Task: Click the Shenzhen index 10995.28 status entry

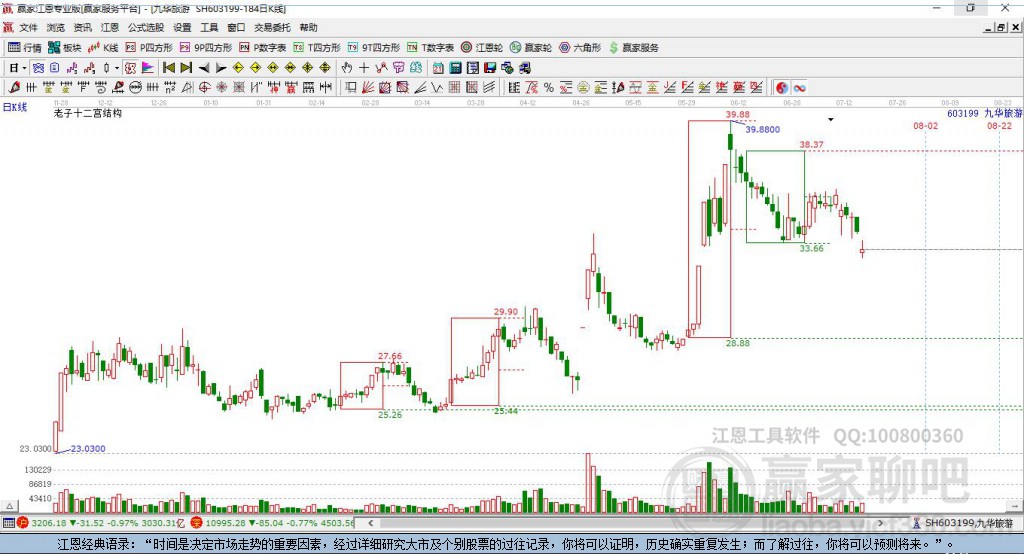Action: 273,523
